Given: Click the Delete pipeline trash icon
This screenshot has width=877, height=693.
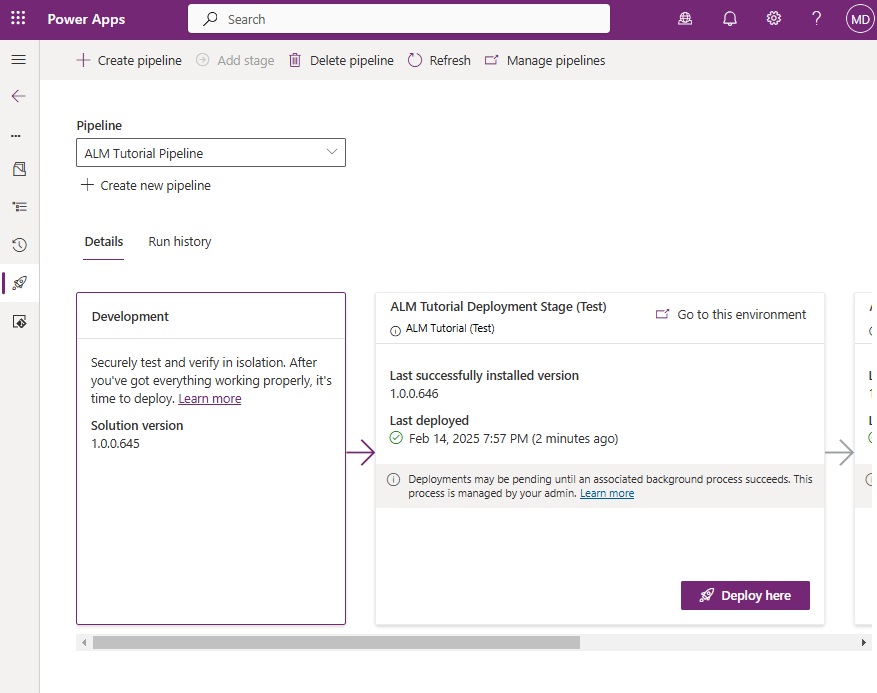Looking at the screenshot, I should [295, 60].
